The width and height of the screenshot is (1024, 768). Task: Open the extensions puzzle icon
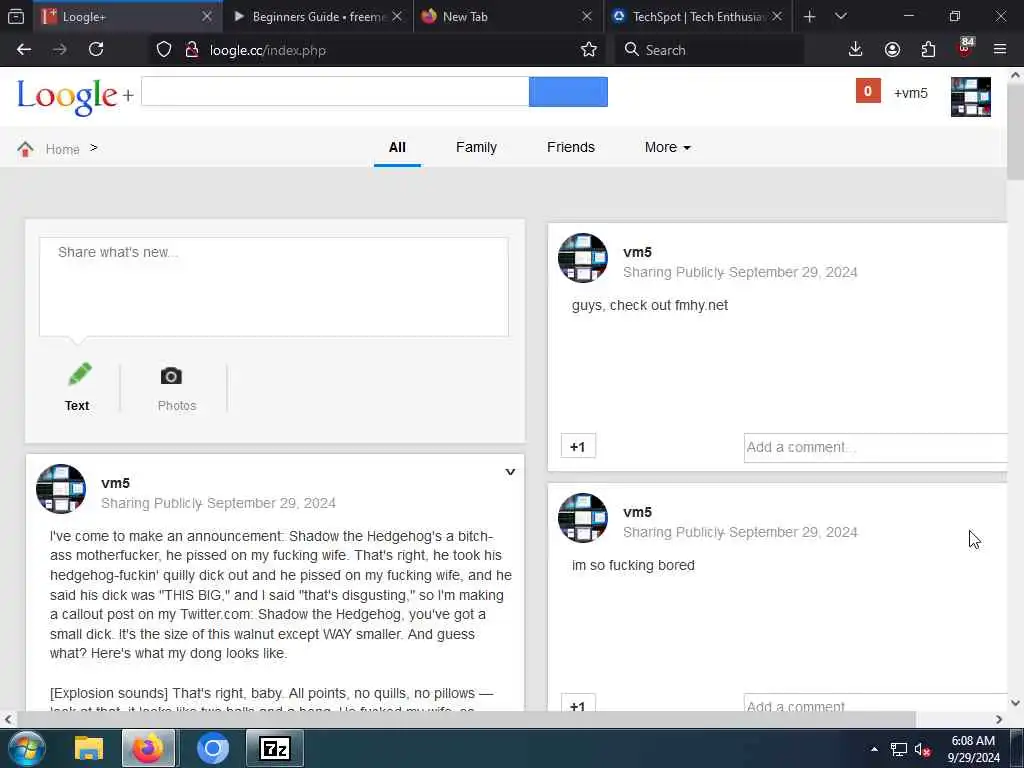coord(928,50)
